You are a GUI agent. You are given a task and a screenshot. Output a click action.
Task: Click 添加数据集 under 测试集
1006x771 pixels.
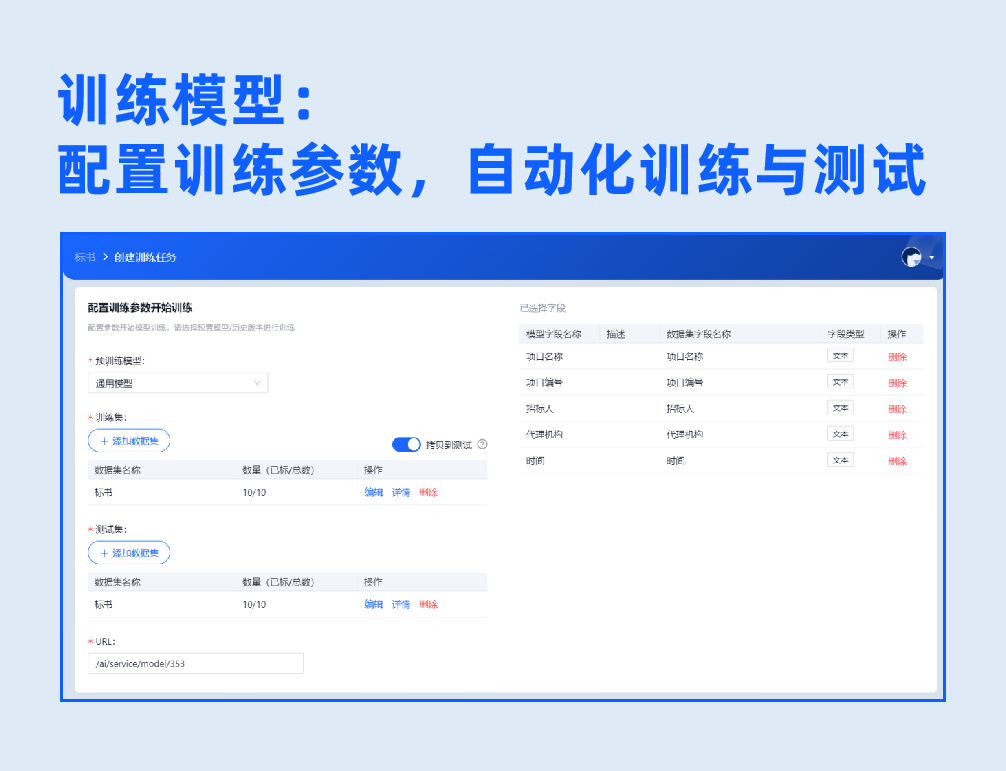pyautogui.click(x=129, y=553)
